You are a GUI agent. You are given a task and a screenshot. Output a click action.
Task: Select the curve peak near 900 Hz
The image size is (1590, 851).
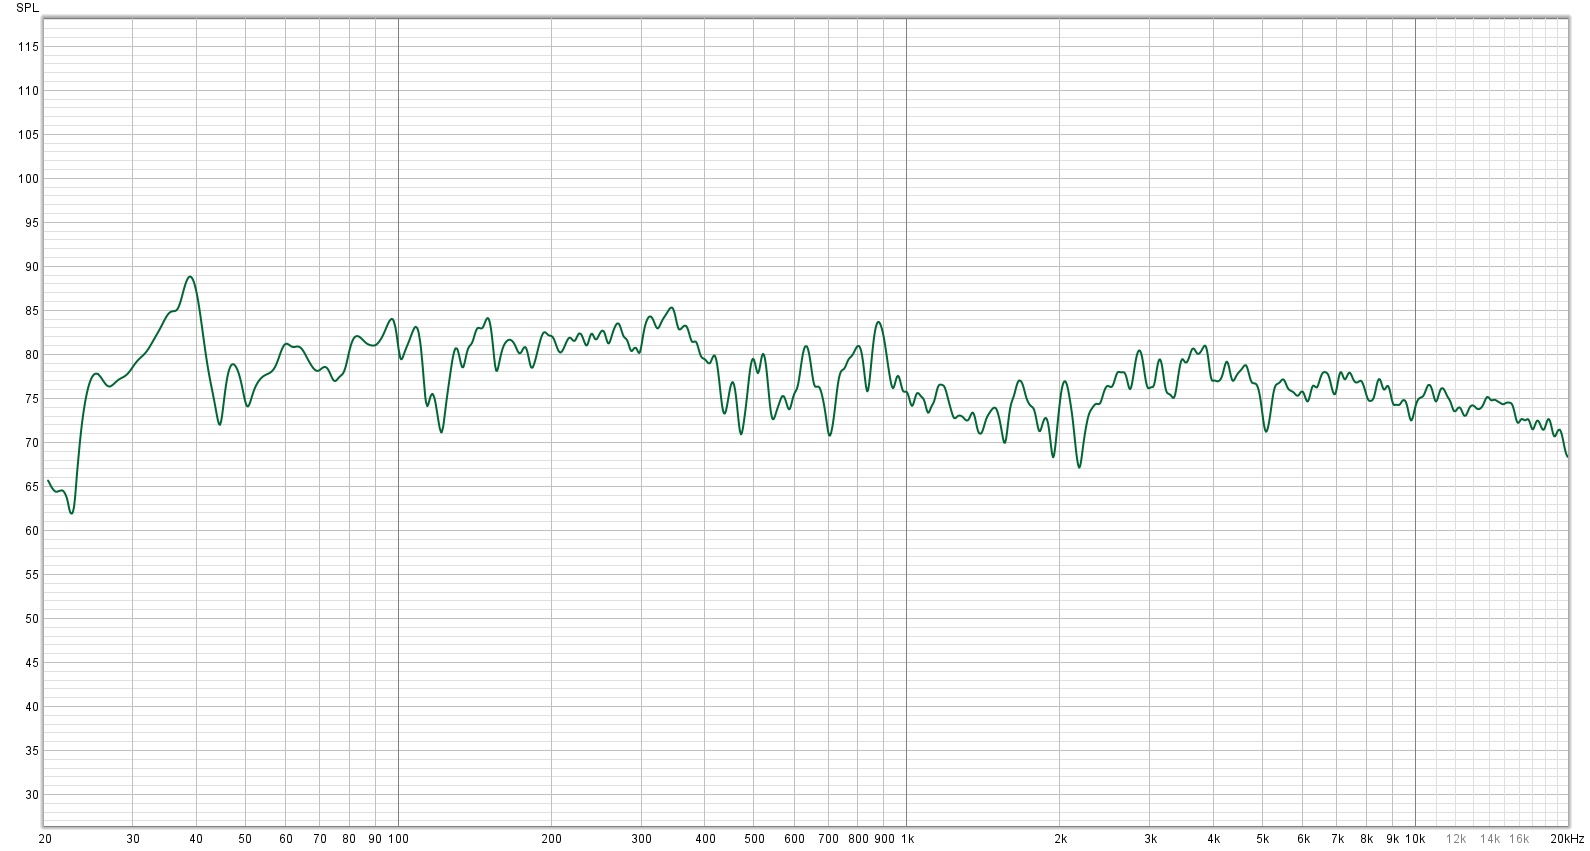[x=878, y=322]
